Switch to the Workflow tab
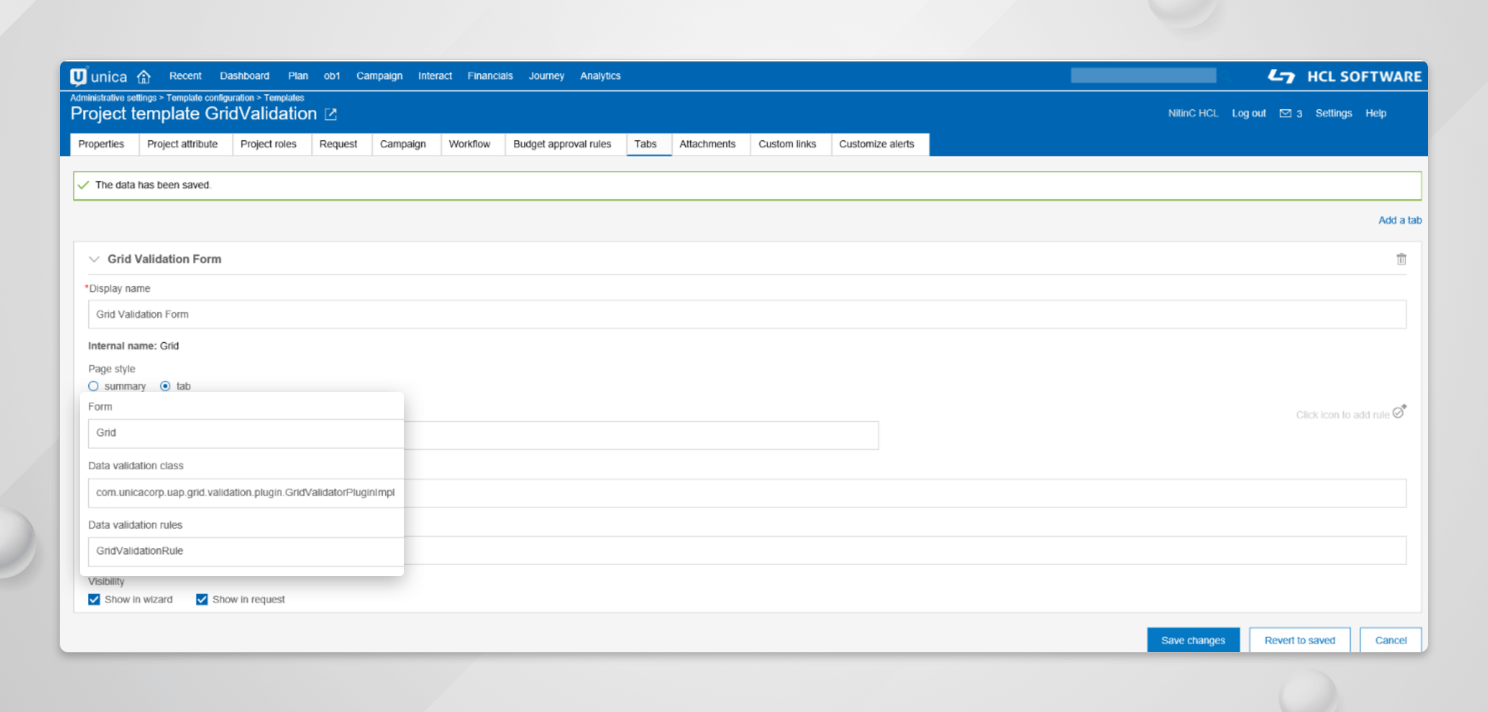 pyautogui.click(x=471, y=144)
